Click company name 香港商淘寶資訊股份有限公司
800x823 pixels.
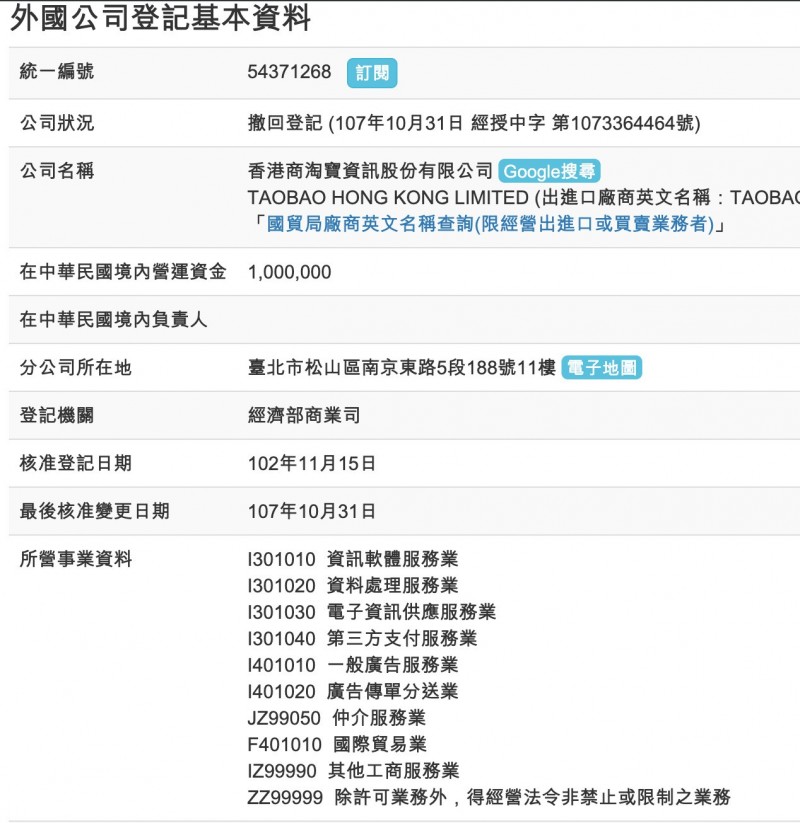(370, 171)
